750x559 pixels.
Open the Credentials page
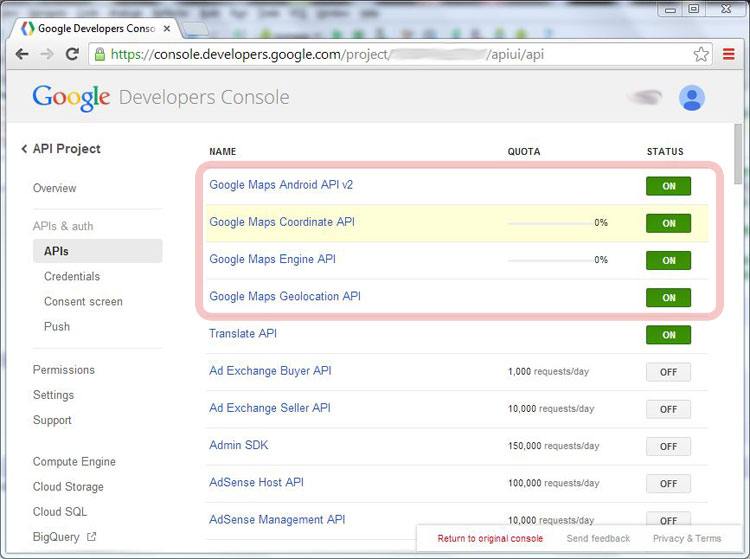click(72, 276)
